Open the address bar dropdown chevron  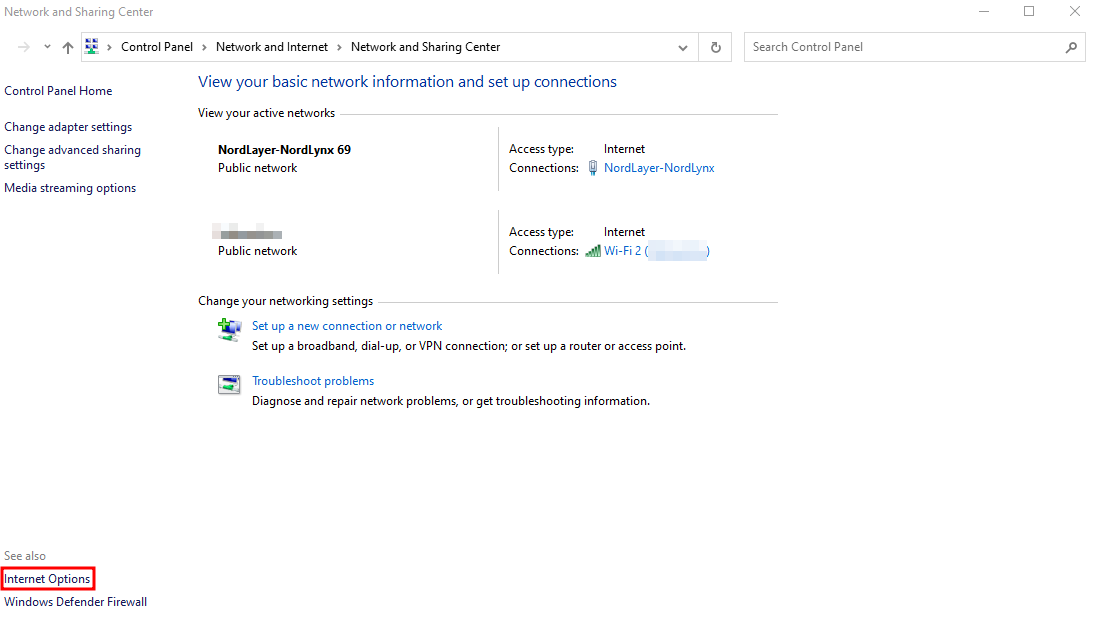[683, 46]
